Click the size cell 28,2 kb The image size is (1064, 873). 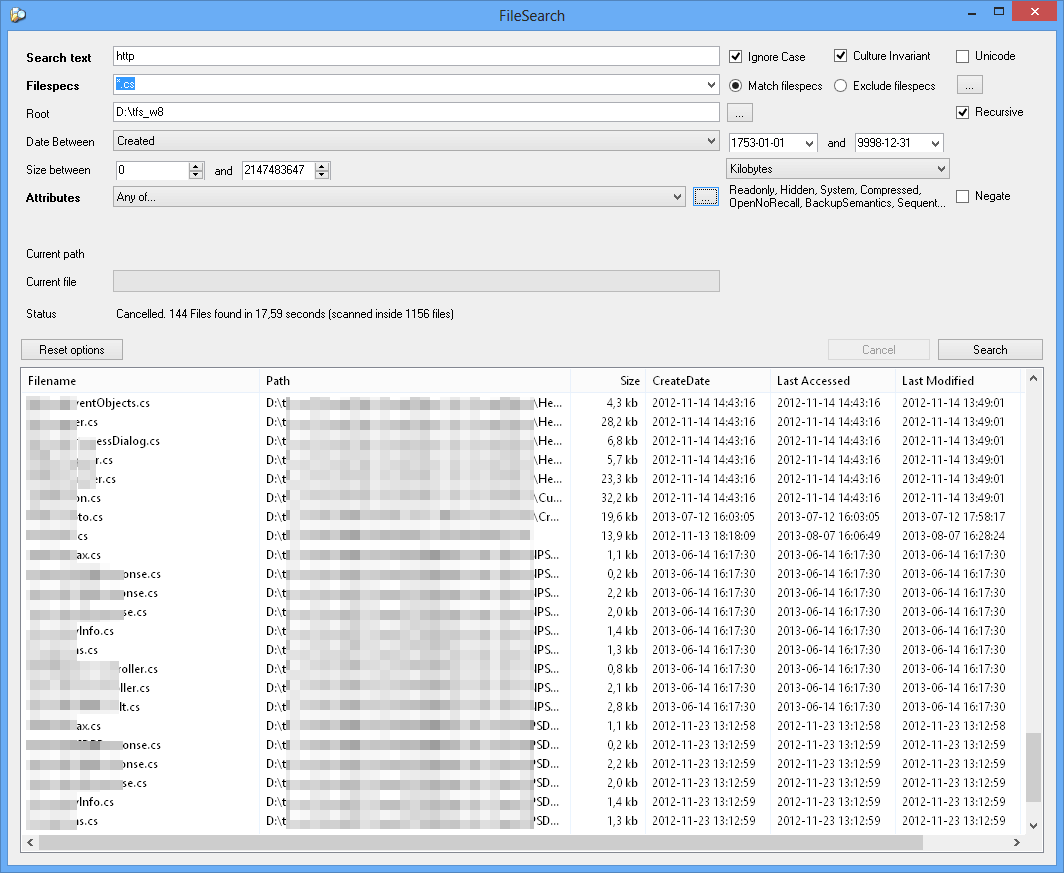(619, 422)
